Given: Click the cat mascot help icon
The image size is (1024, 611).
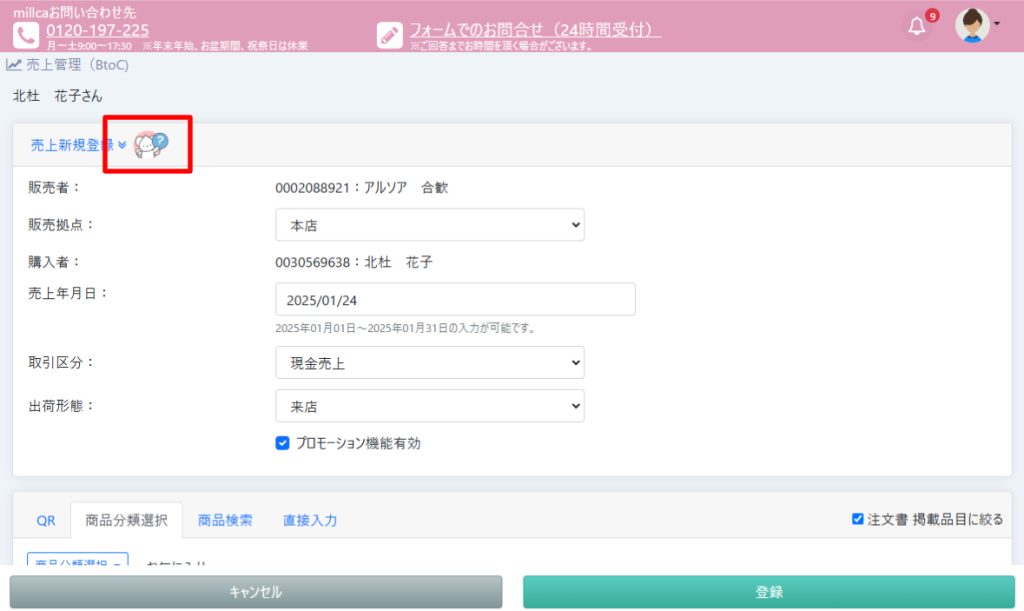Looking at the screenshot, I should (151, 145).
